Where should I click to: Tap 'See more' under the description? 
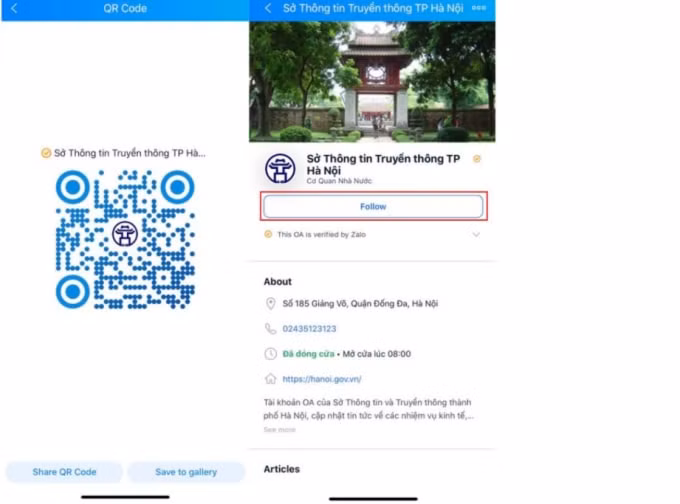(x=280, y=430)
